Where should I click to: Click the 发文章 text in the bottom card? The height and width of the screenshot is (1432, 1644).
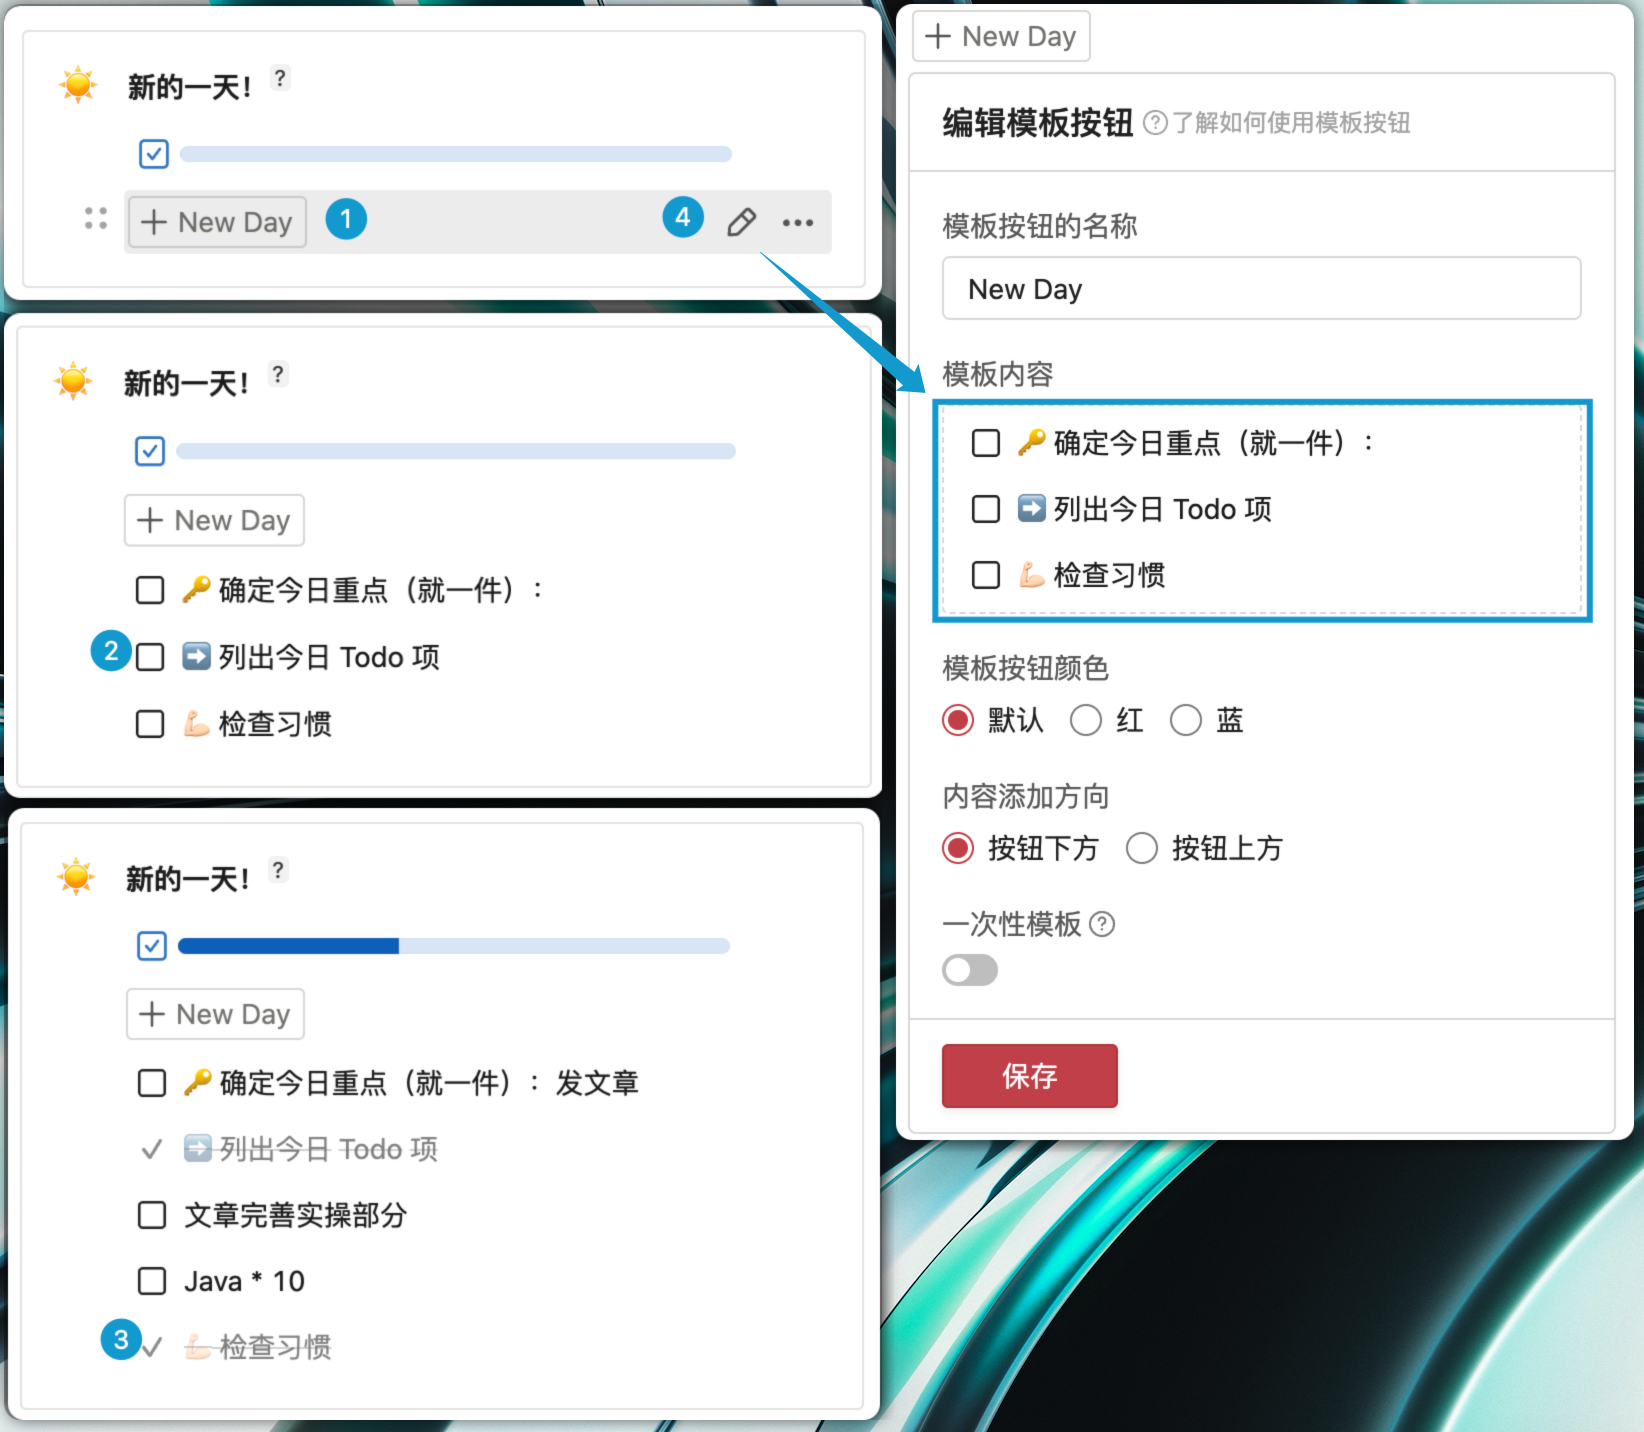click(x=597, y=1083)
